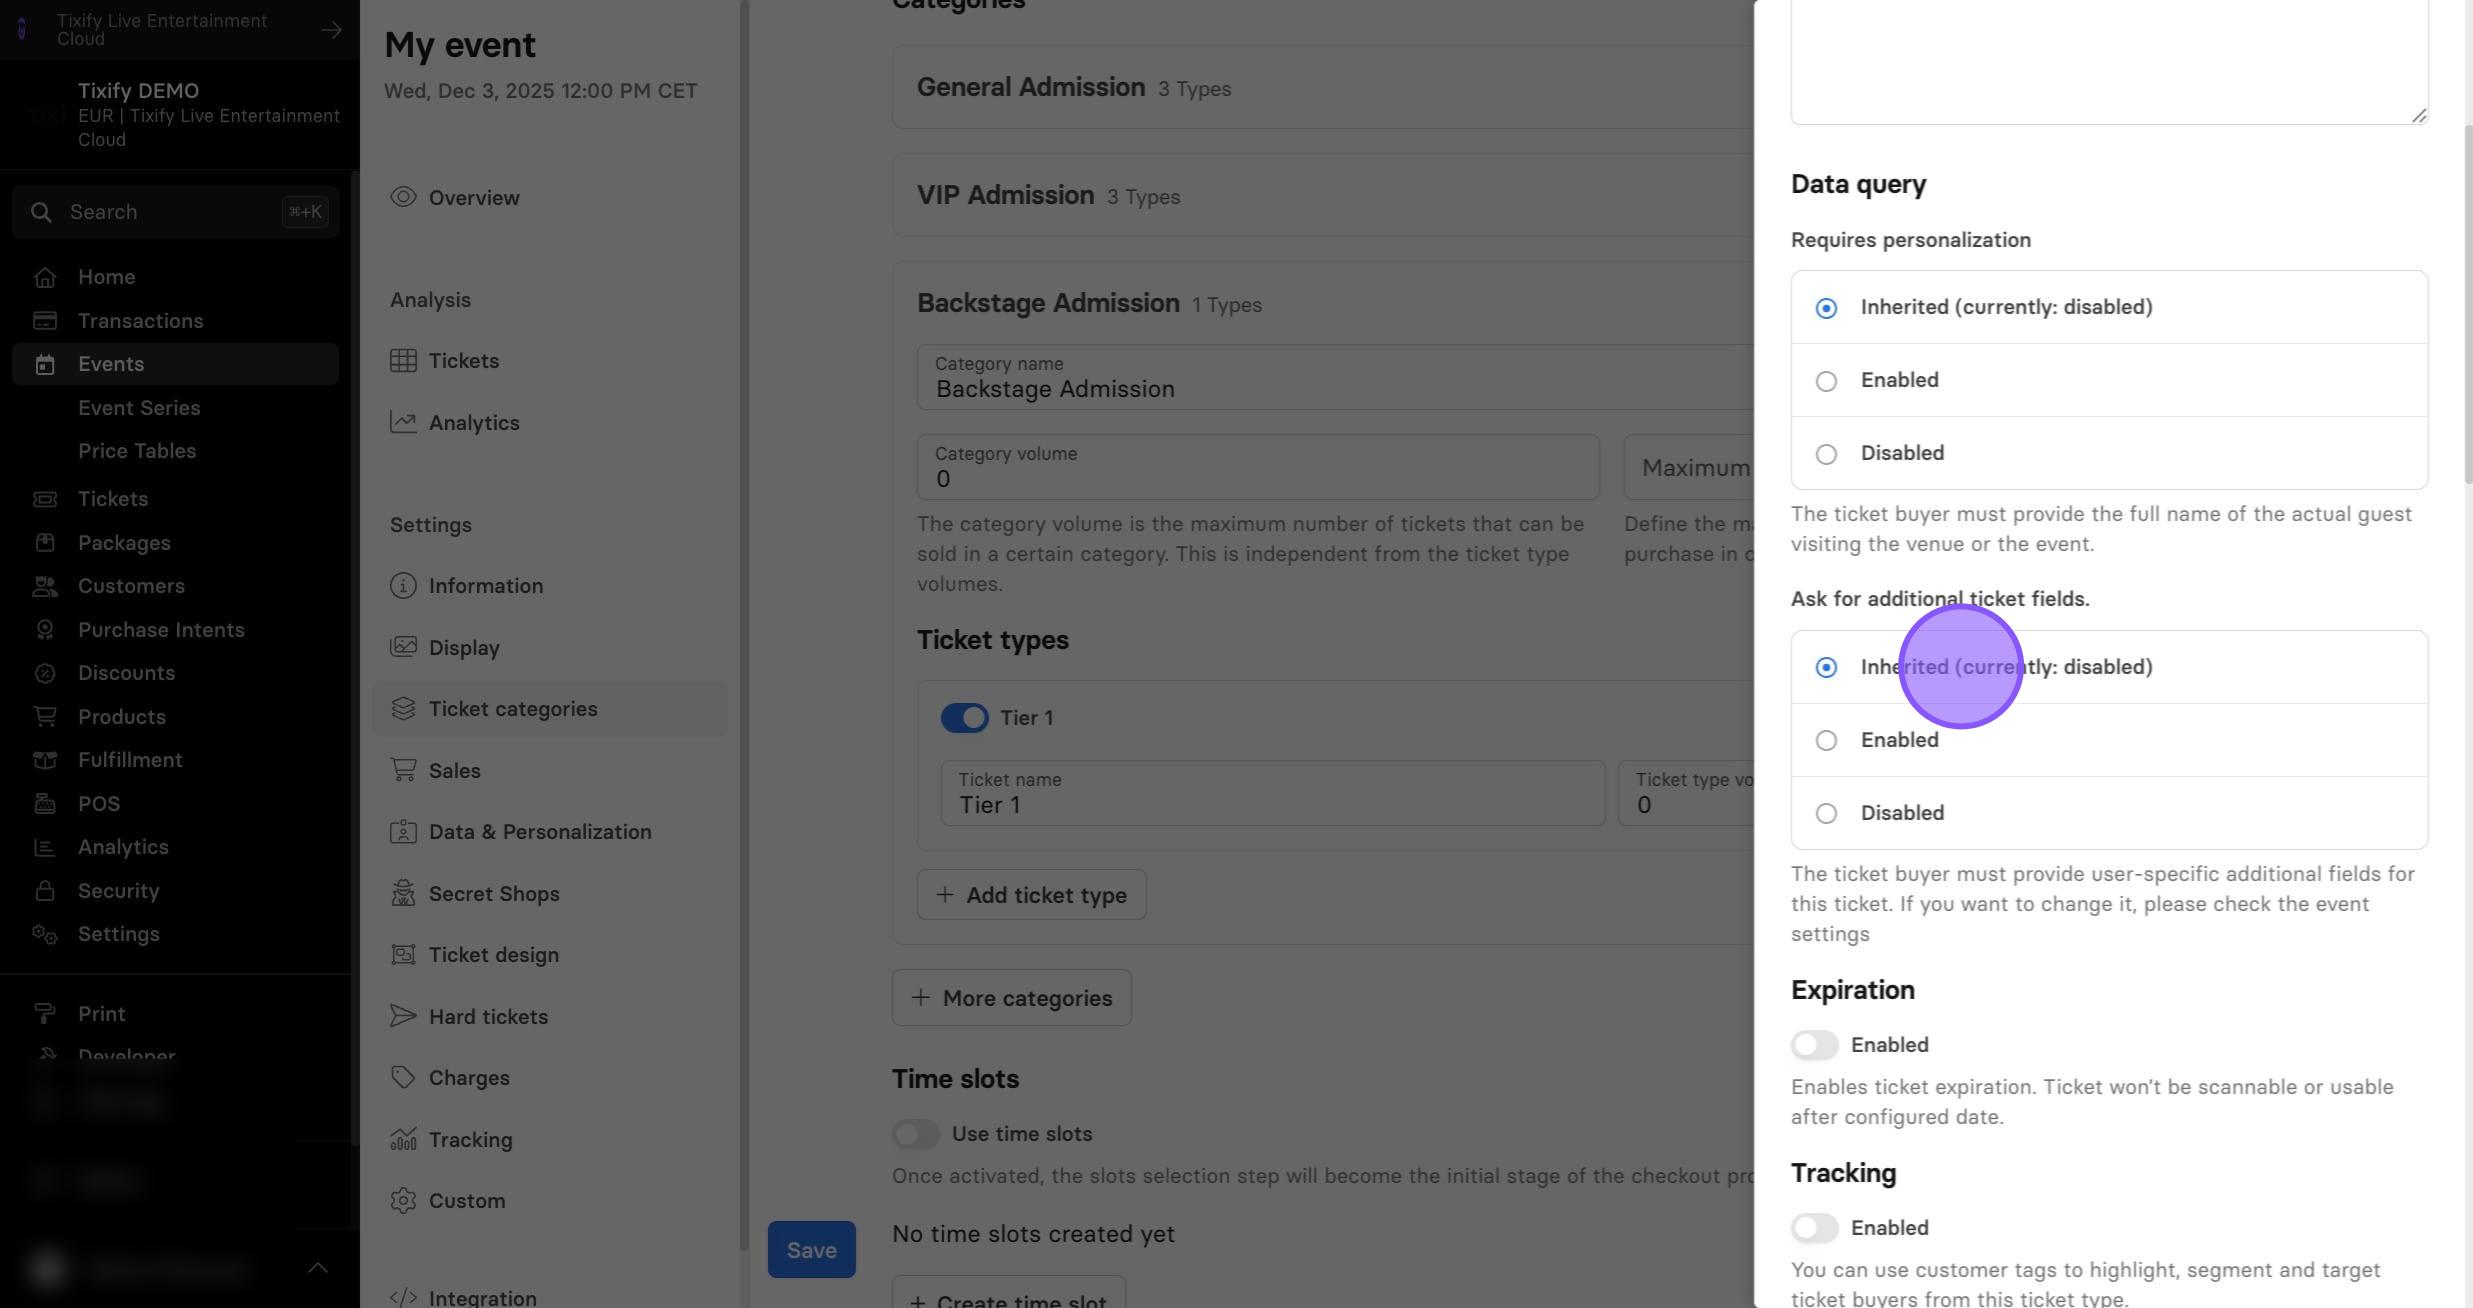
Task: Open the Sales cart icon
Action: (x=403, y=770)
